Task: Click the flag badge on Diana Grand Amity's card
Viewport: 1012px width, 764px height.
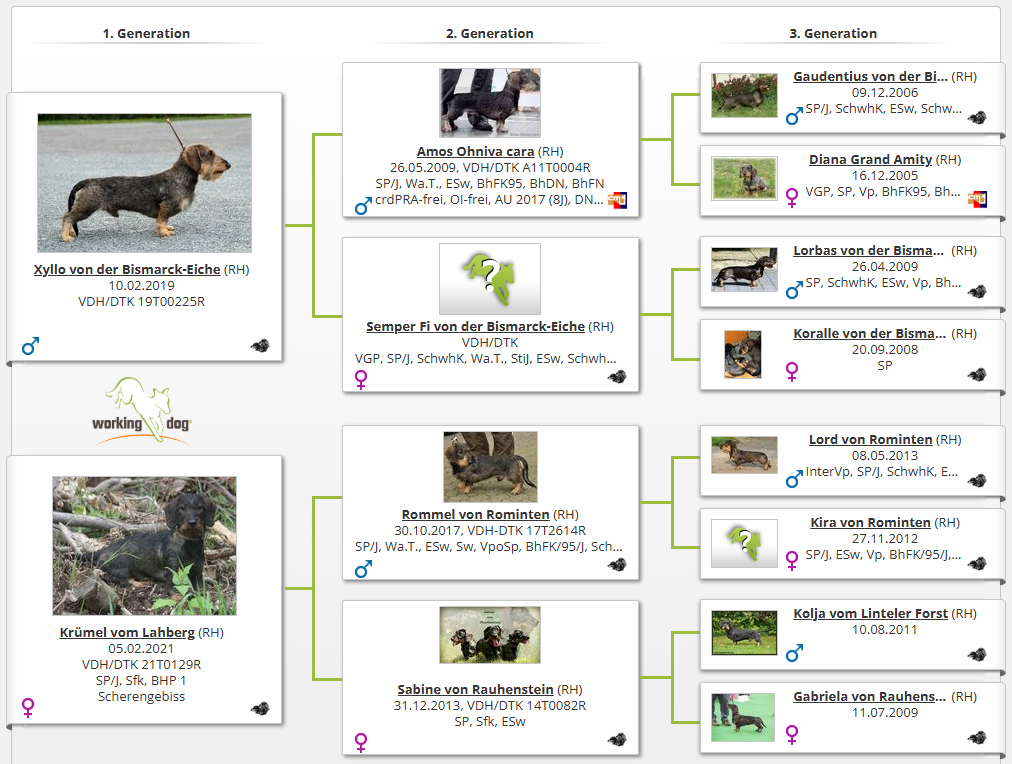Action: [x=977, y=200]
